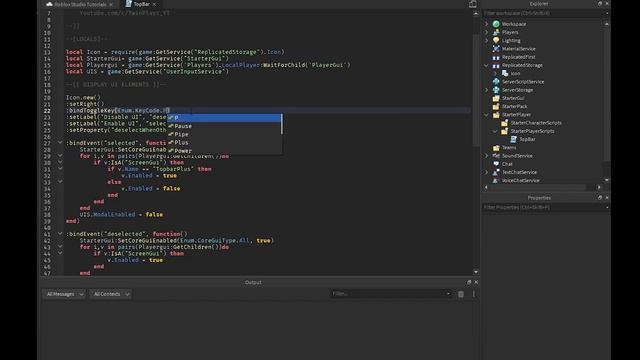Open the All Contexts dropdown in Output

coord(111,294)
